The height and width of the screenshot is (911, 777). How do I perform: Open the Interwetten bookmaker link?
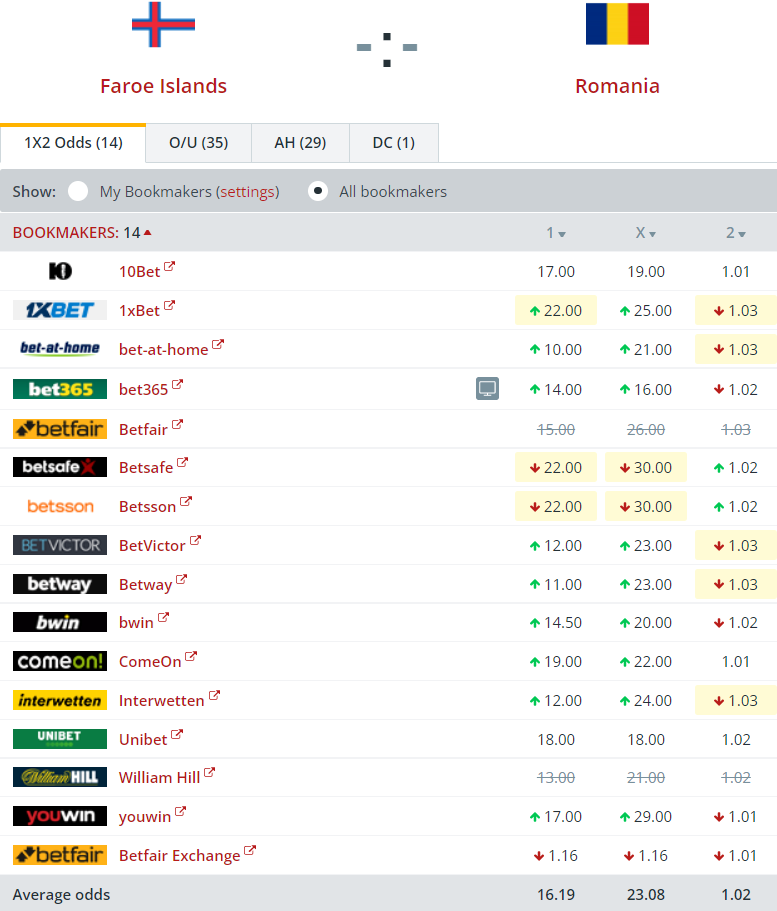pos(161,701)
